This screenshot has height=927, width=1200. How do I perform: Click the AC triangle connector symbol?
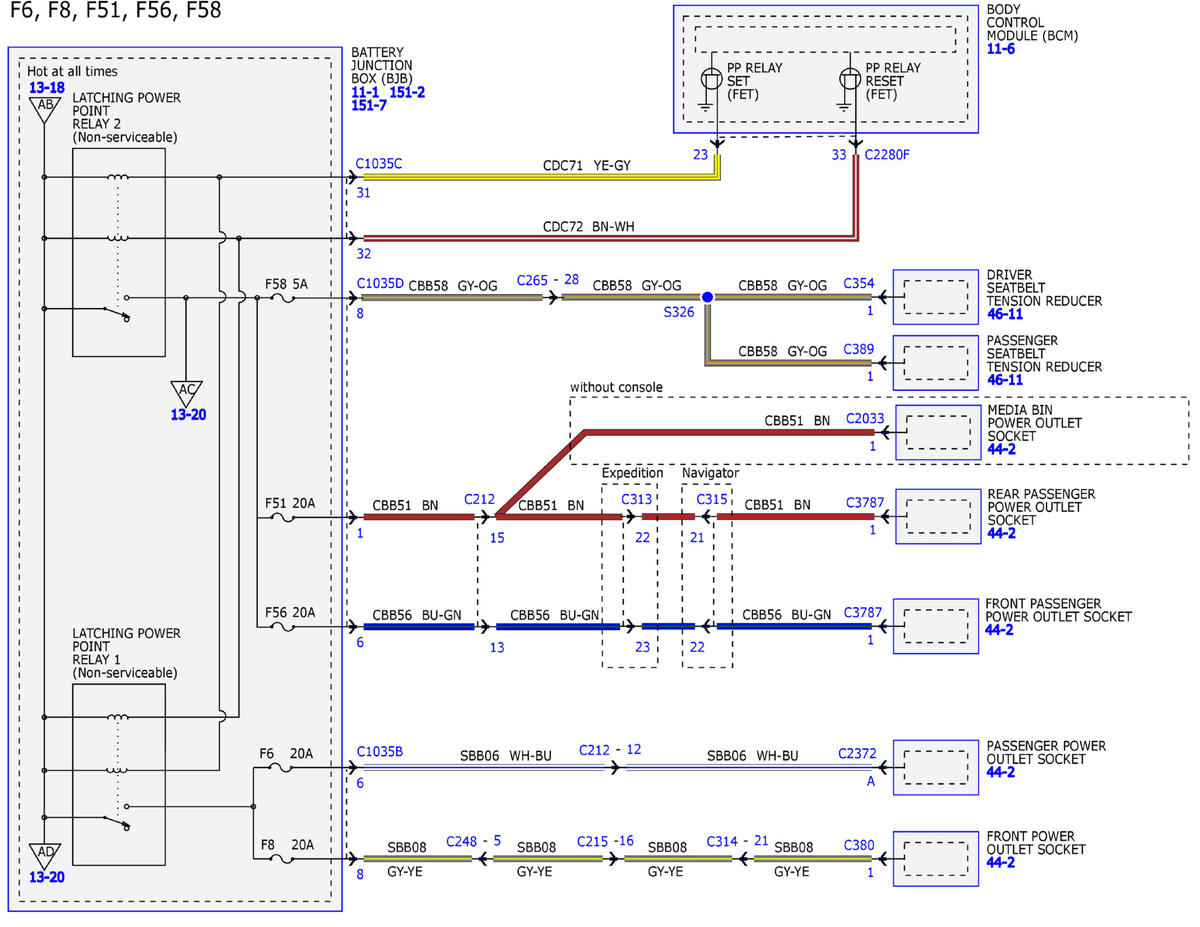186,392
